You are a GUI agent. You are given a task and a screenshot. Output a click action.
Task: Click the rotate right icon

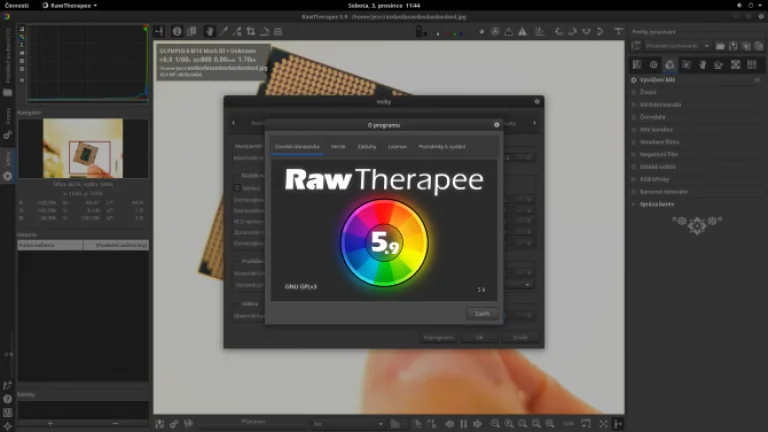573,31
